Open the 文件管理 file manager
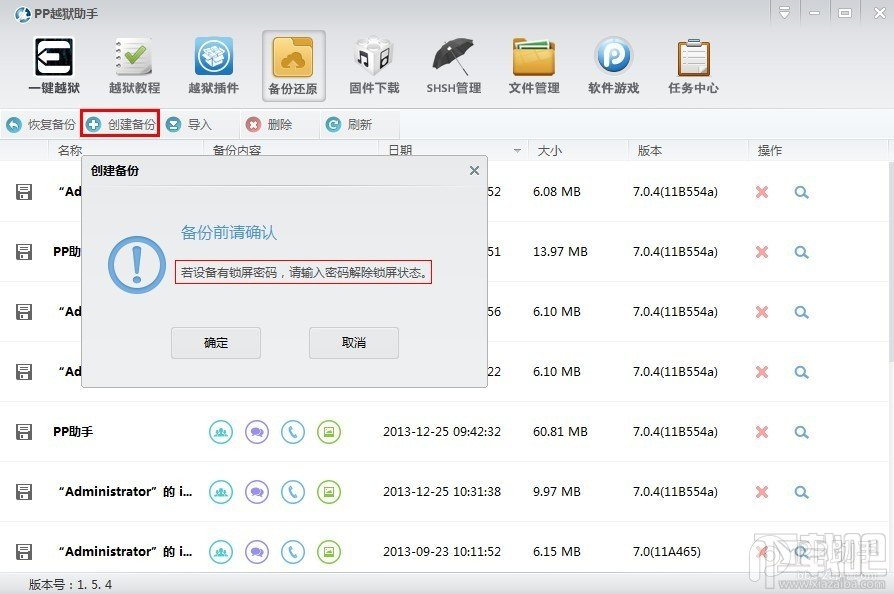 point(533,65)
